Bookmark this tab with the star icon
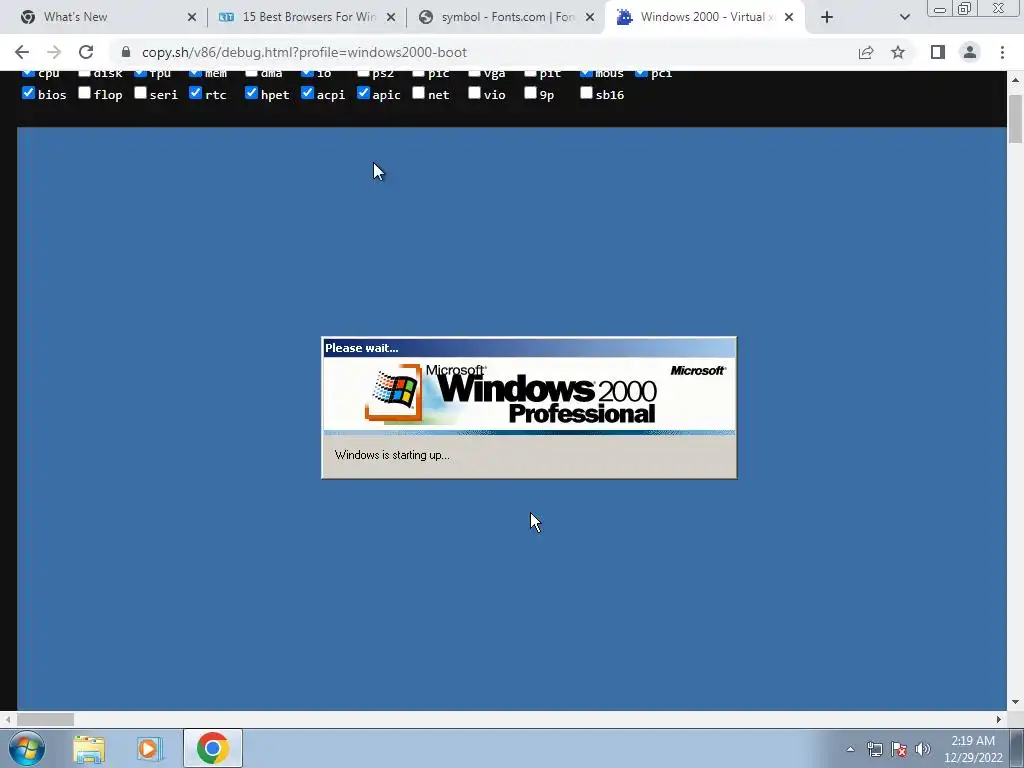Screen dimensions: 1024x768 pos(898,52)
